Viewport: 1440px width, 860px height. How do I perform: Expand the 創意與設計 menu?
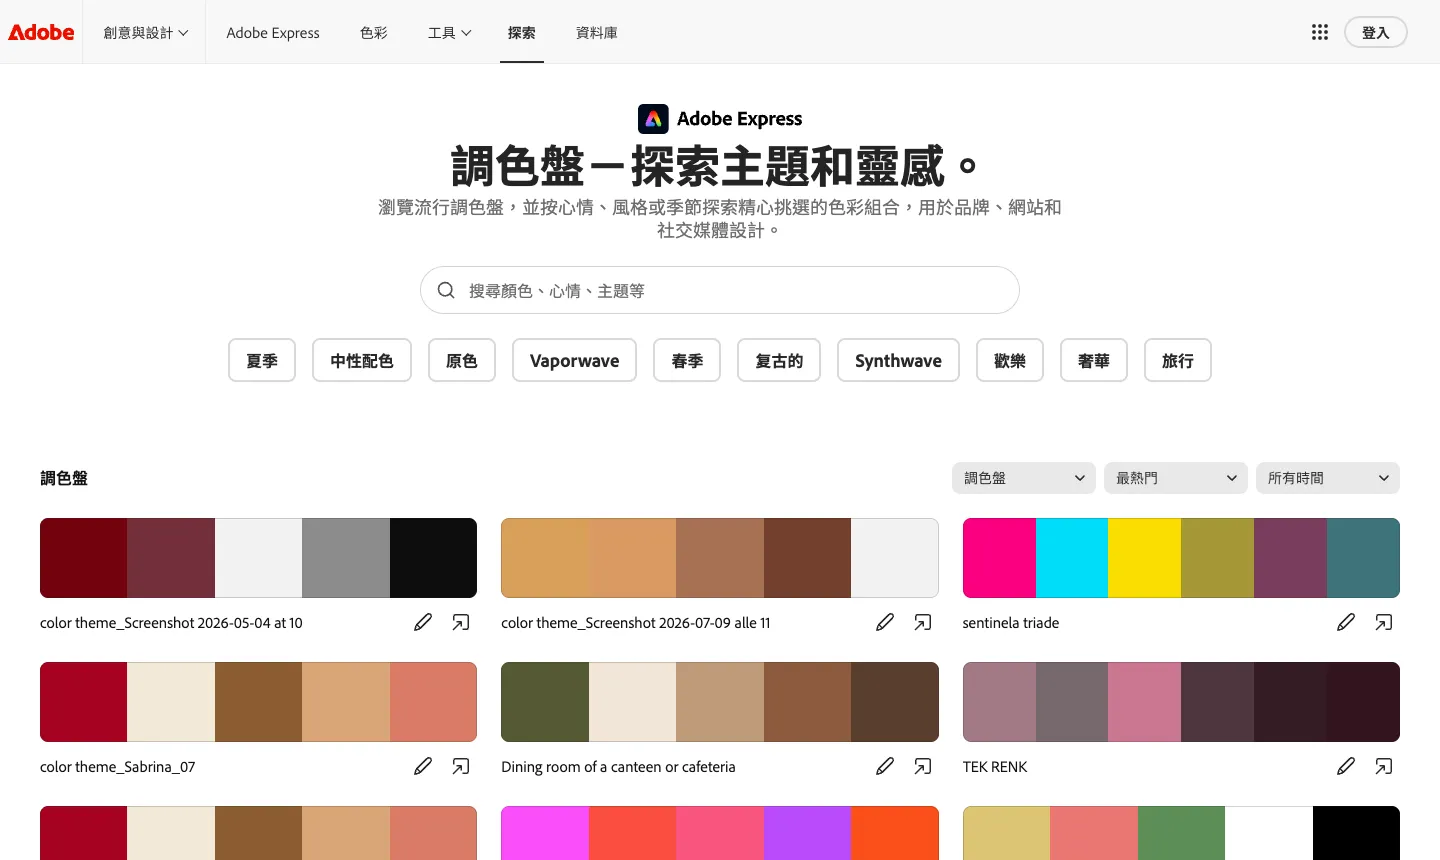click(146, 32)
